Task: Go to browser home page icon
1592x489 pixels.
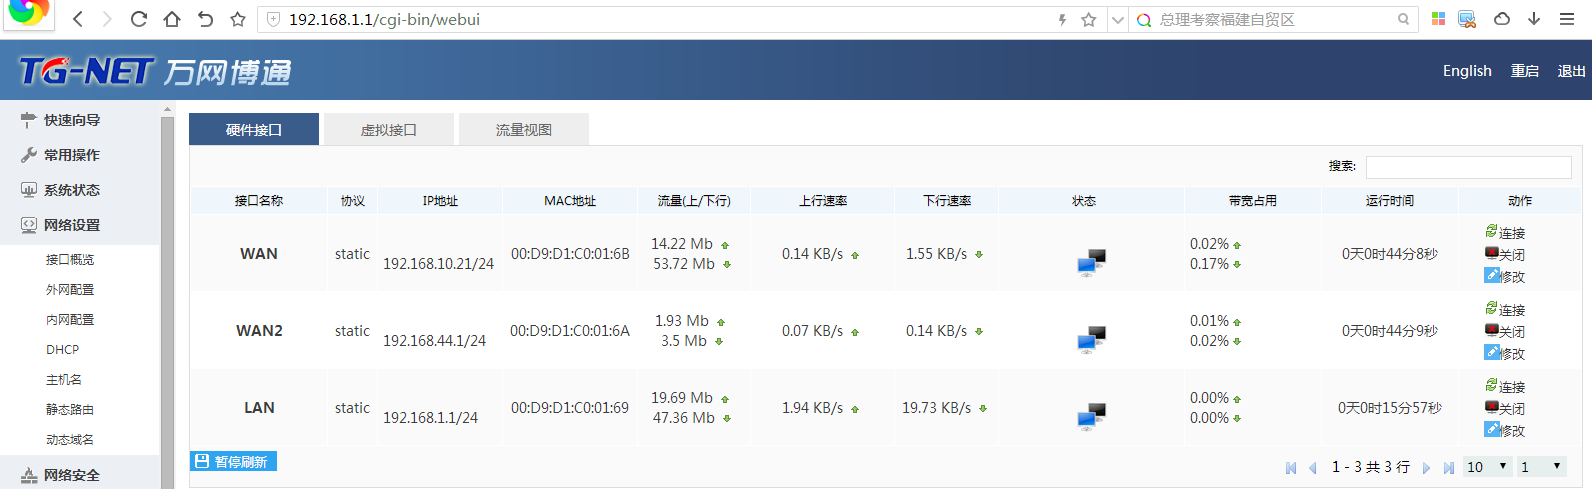Action: pyautogui.click(x=172, y=19)
